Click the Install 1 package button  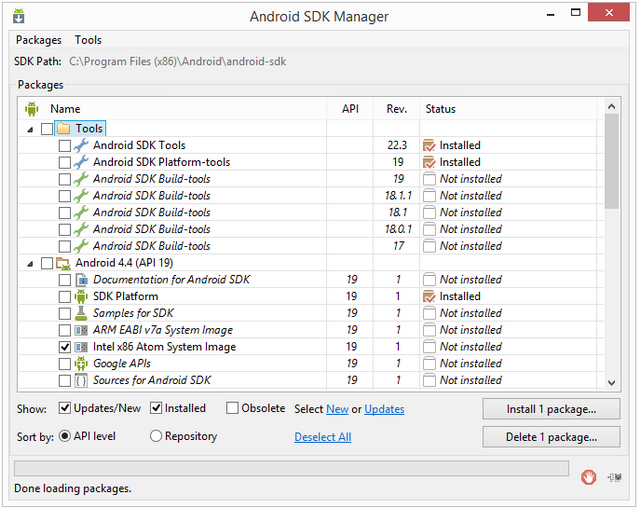[551, 409]
